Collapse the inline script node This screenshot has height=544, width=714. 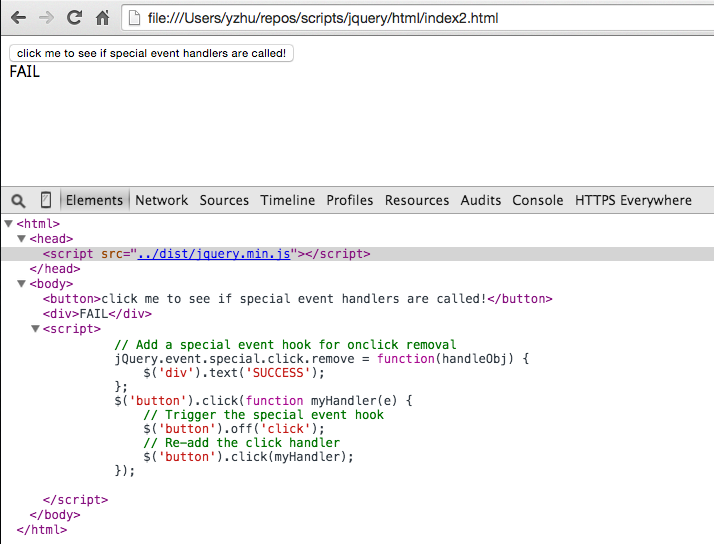35,329
